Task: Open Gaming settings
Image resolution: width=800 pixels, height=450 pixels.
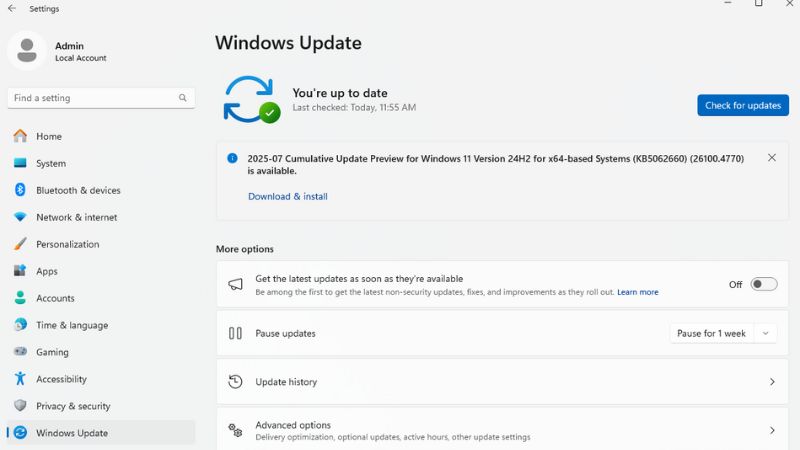Action: 101,352
